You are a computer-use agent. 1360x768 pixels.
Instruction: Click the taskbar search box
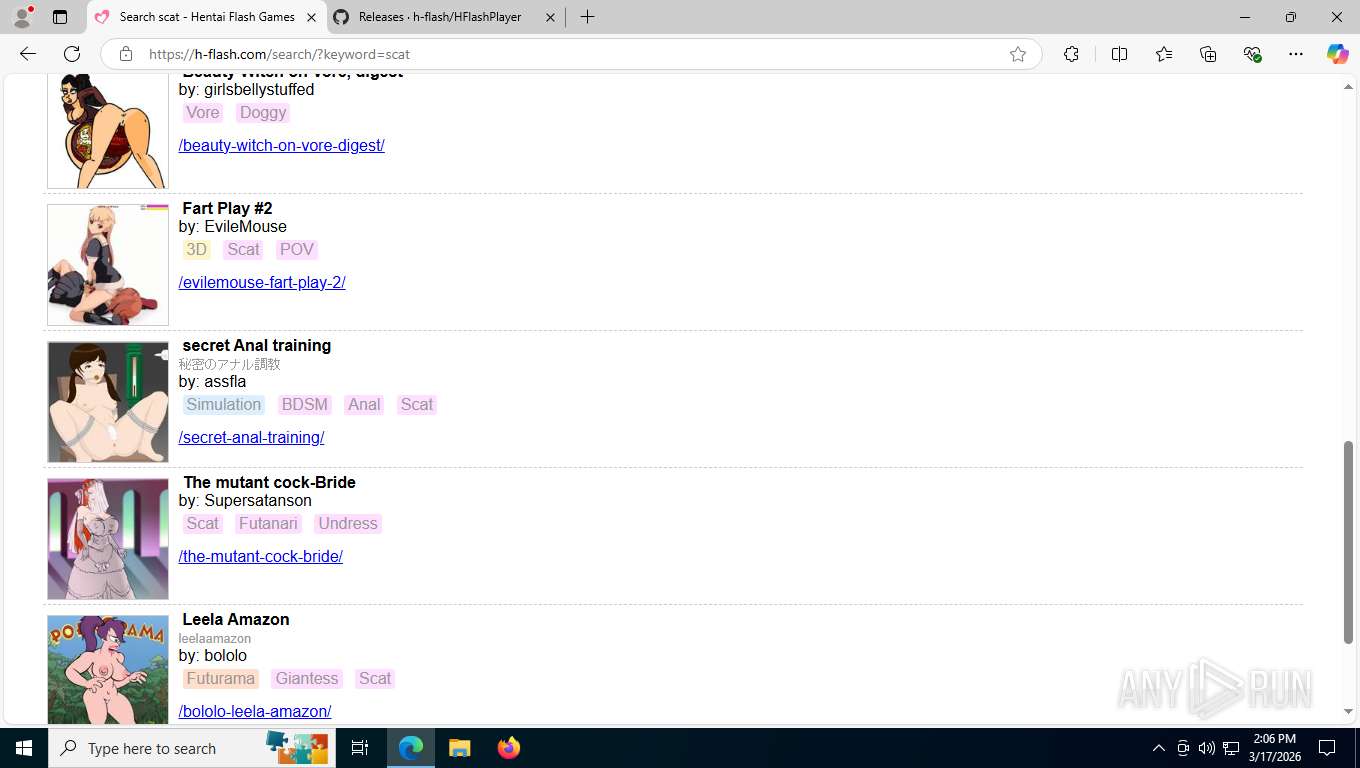192,748
